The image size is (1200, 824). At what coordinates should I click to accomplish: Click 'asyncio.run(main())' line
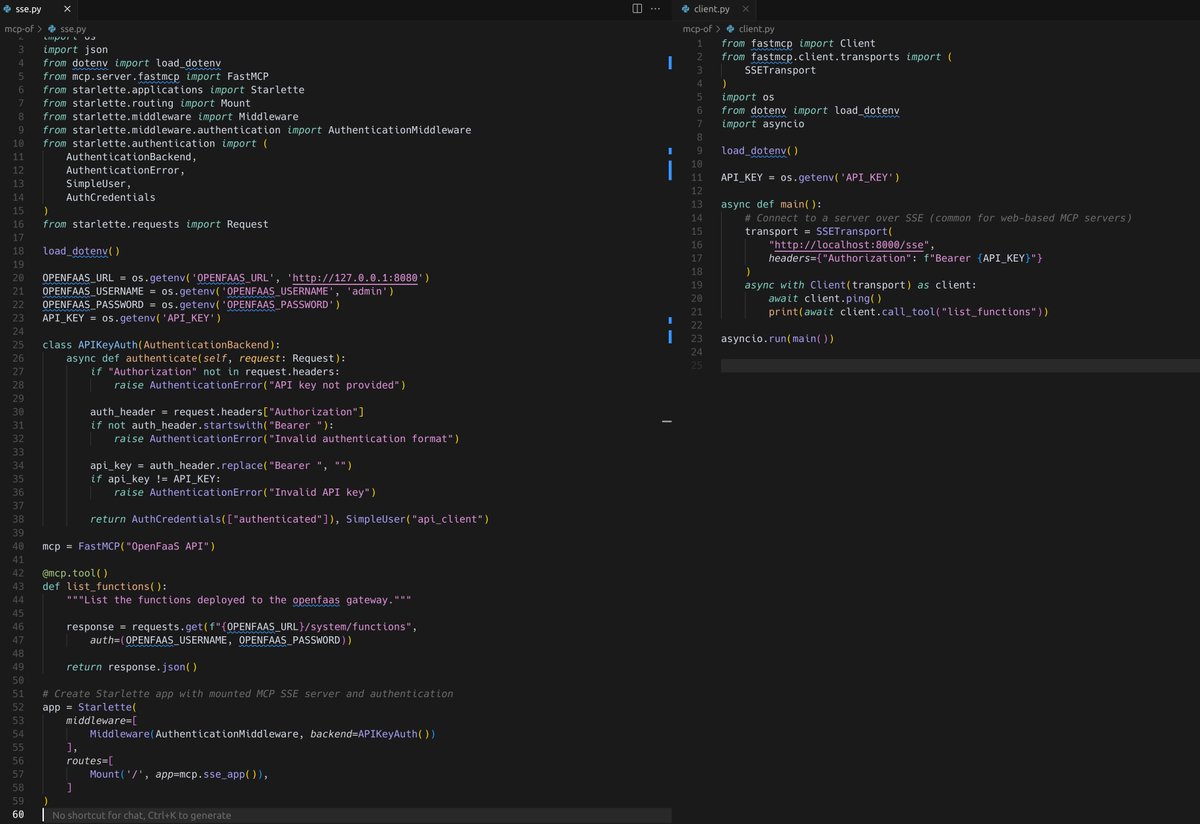[x=777, y=339]
